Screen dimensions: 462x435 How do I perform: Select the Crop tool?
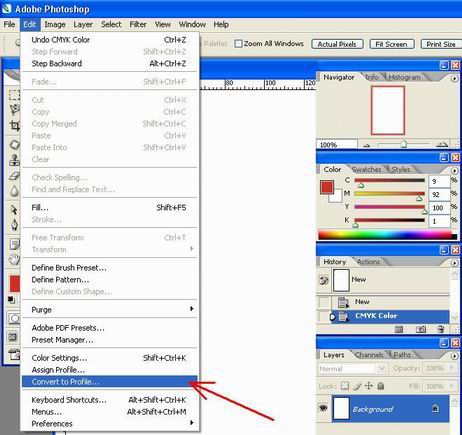pos(14,126)
